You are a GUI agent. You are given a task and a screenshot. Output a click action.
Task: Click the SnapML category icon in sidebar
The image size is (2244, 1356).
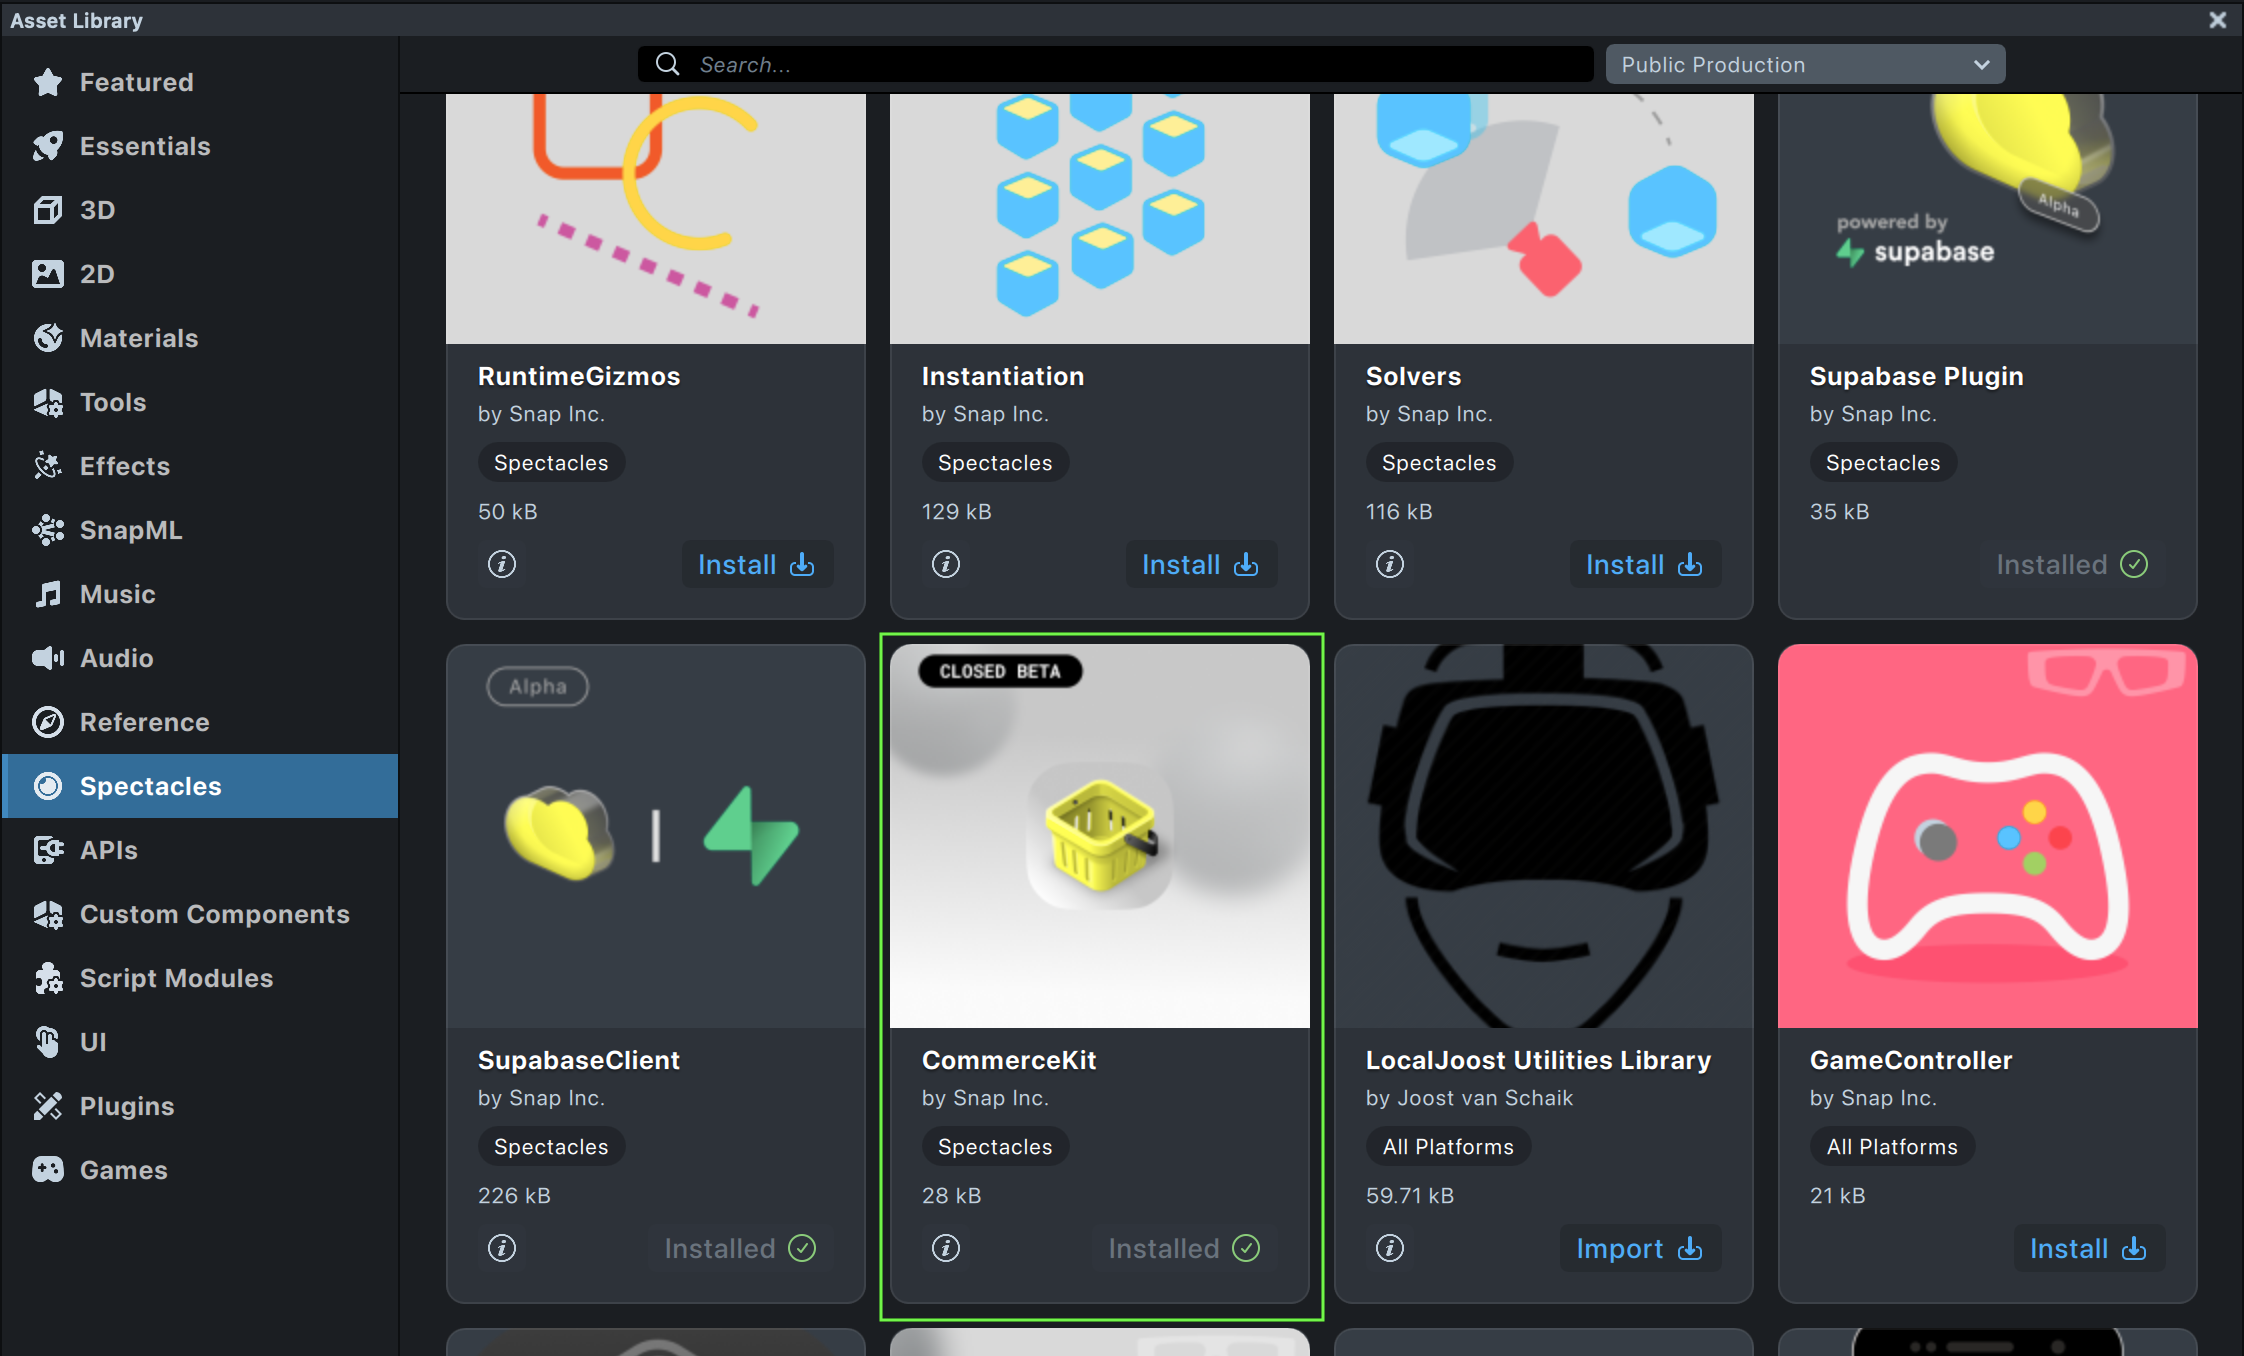[x=48, y=530]
